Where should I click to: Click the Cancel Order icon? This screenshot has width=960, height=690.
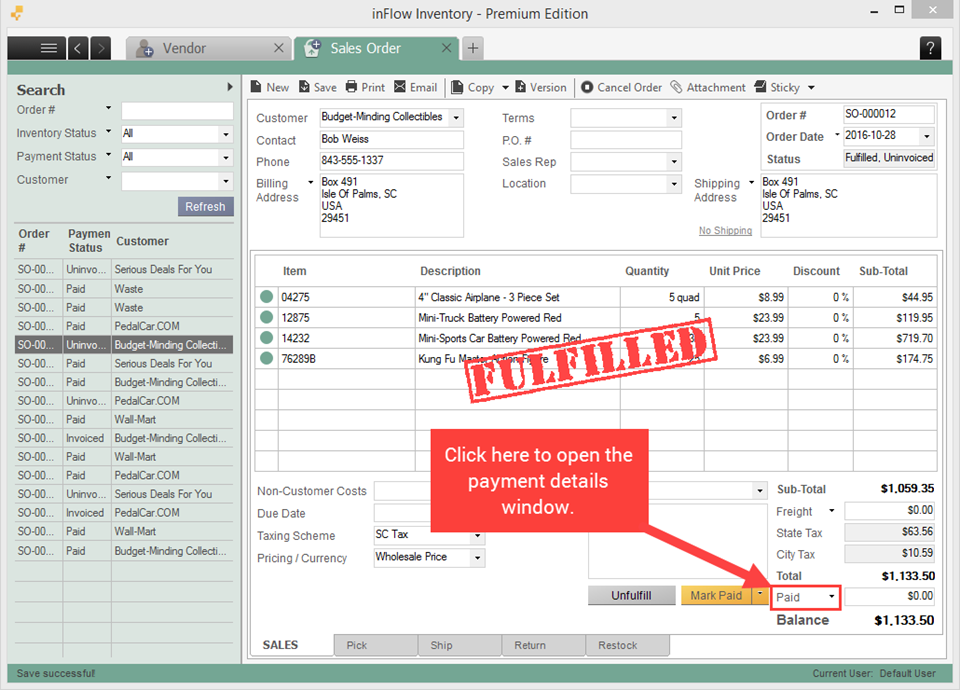[x=587, y=88]
